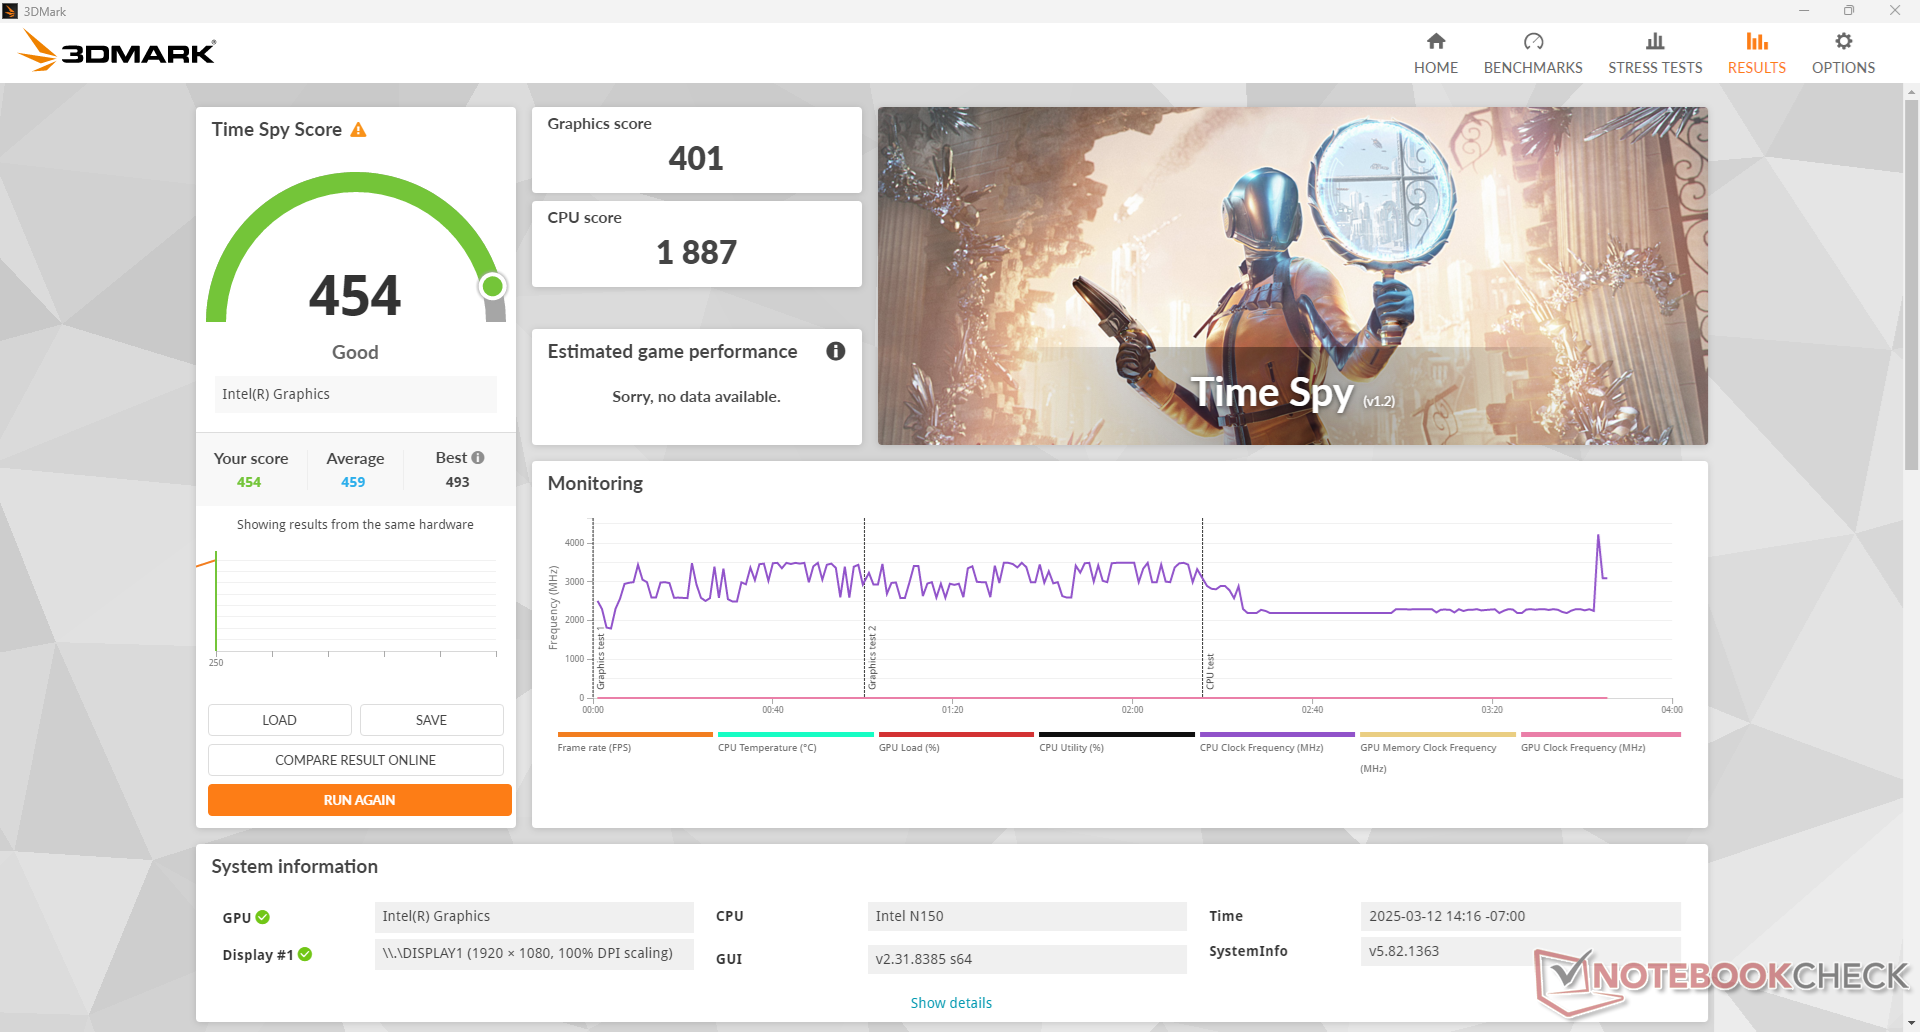1920x1032 pixels.
Task: Click the score distribution histogram
Action: coord(354,603)
